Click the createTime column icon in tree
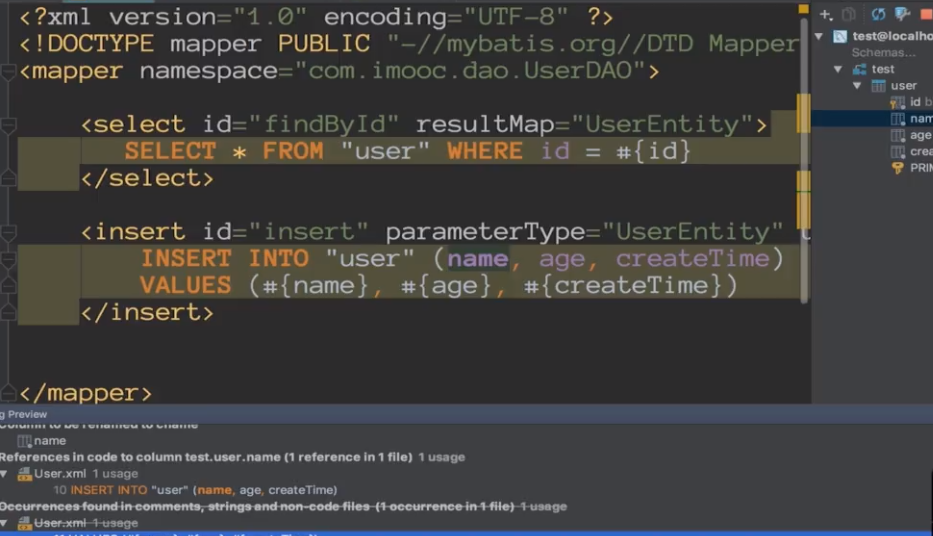Image resolution: width=933 pixels, height=536 pixels. pyautogui.click(x=897, y=152)
